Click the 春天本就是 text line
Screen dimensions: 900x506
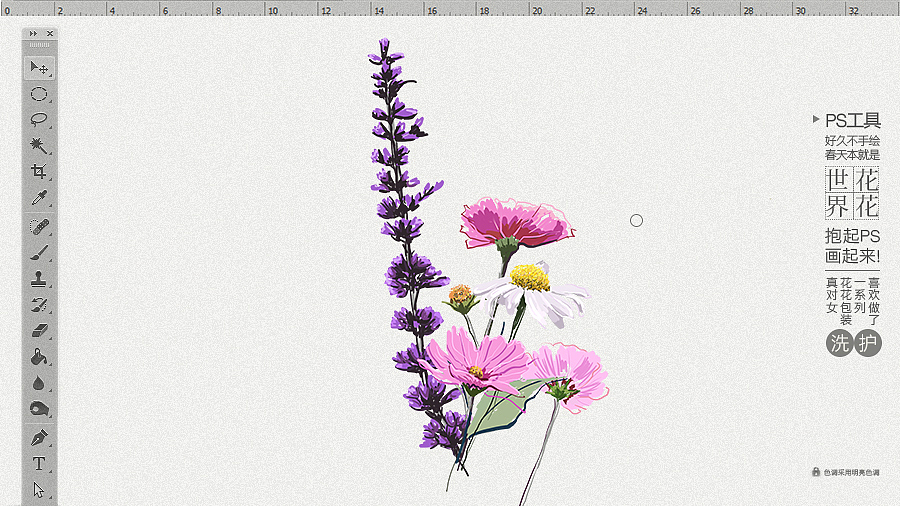click(x=852, y=155)
